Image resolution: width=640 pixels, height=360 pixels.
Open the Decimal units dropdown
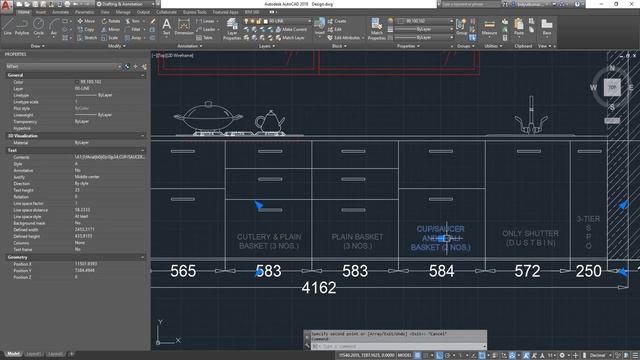point(600,356)
